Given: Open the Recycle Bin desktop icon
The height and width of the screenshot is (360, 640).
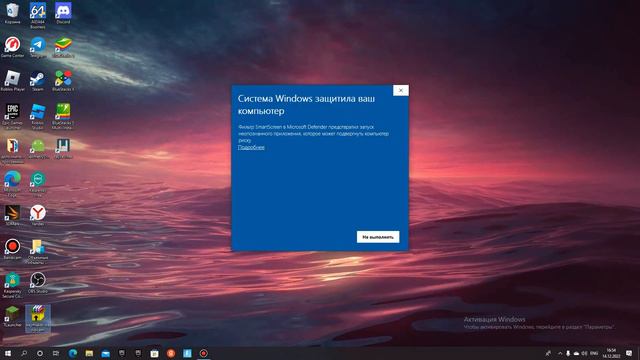Looking at the screenshot, I should pyautogui.click(x=12, y=13).
